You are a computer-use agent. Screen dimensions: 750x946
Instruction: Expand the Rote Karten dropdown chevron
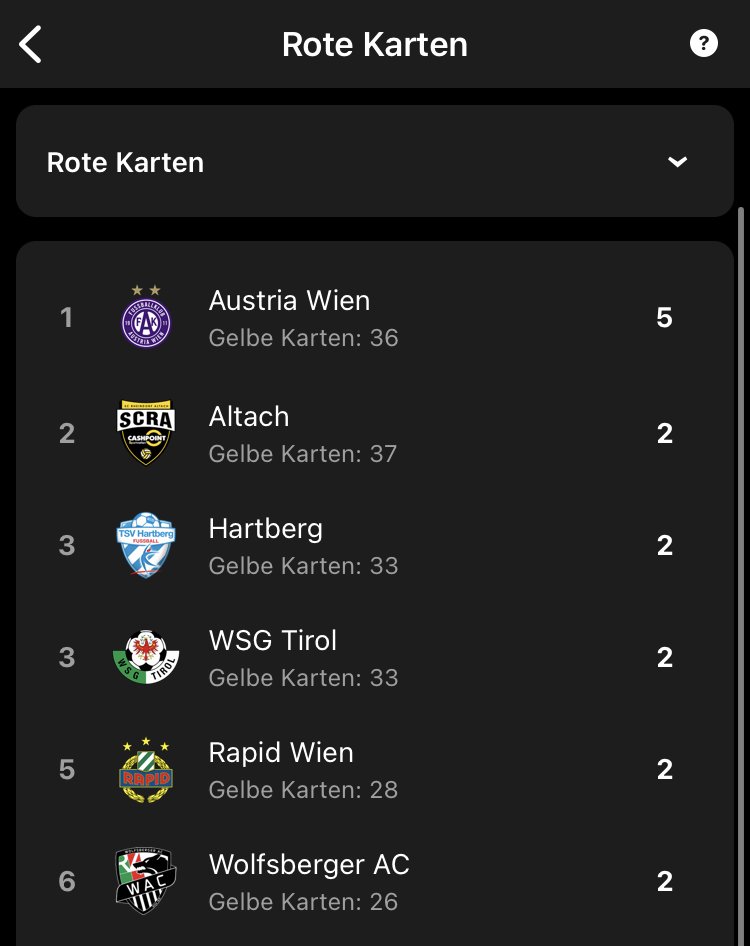coord(678,162)
